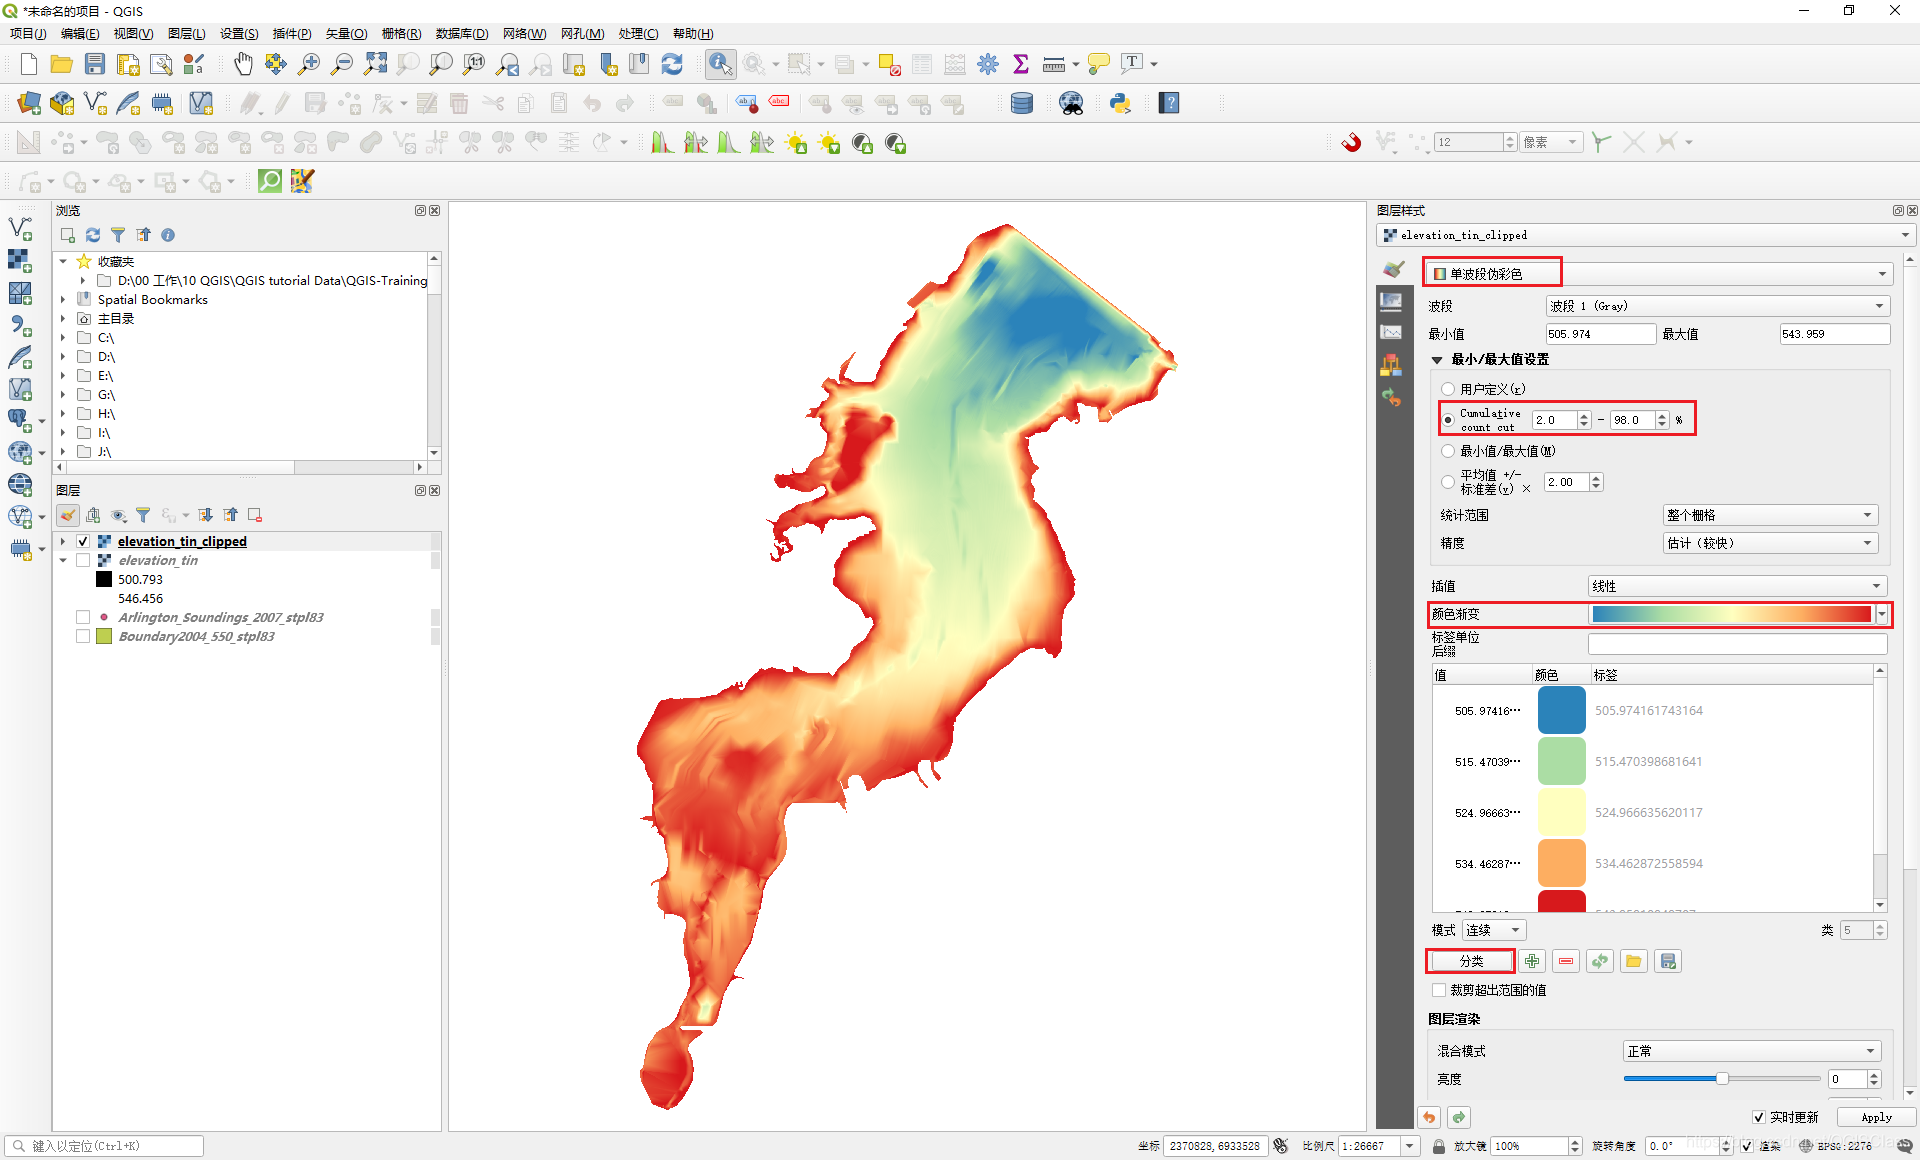Toggle visibility of elevation_tin layer
Image resolution: width=1920 pixels, height=1160 pixels.
coord(83,560)
